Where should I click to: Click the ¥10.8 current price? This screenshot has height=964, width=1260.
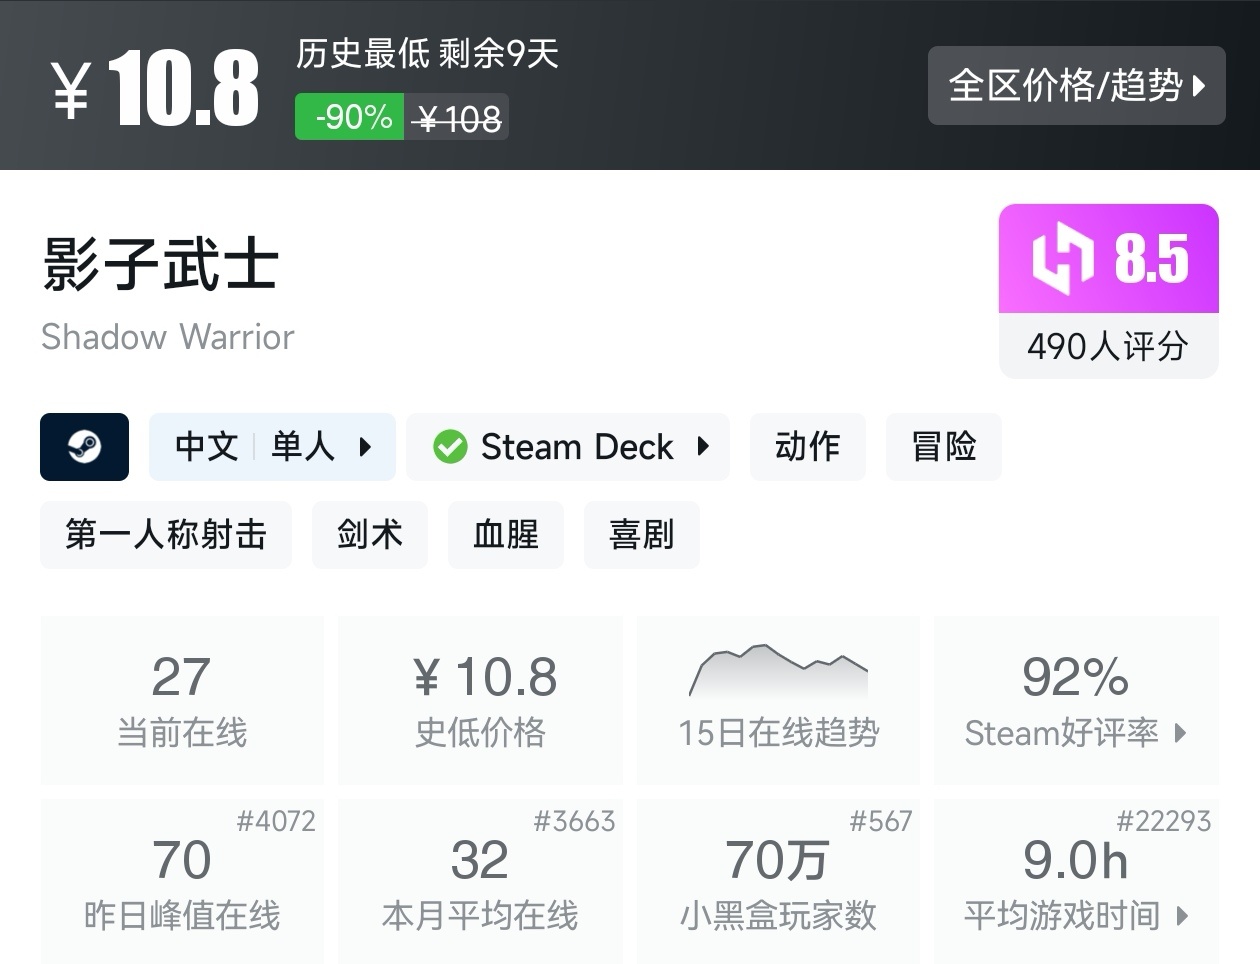(x=156, y=89)
